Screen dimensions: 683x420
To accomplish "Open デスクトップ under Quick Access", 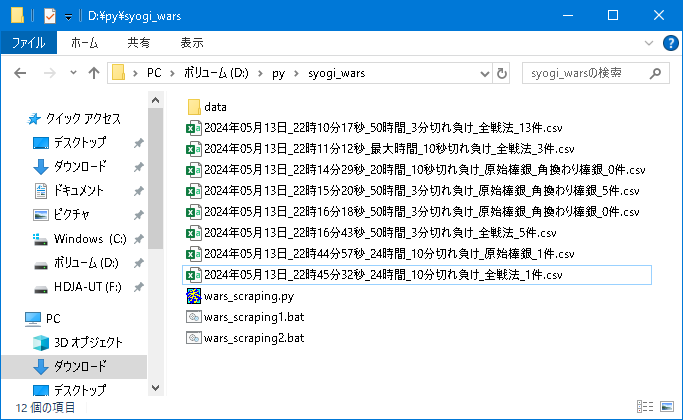I will pos(80,142).
